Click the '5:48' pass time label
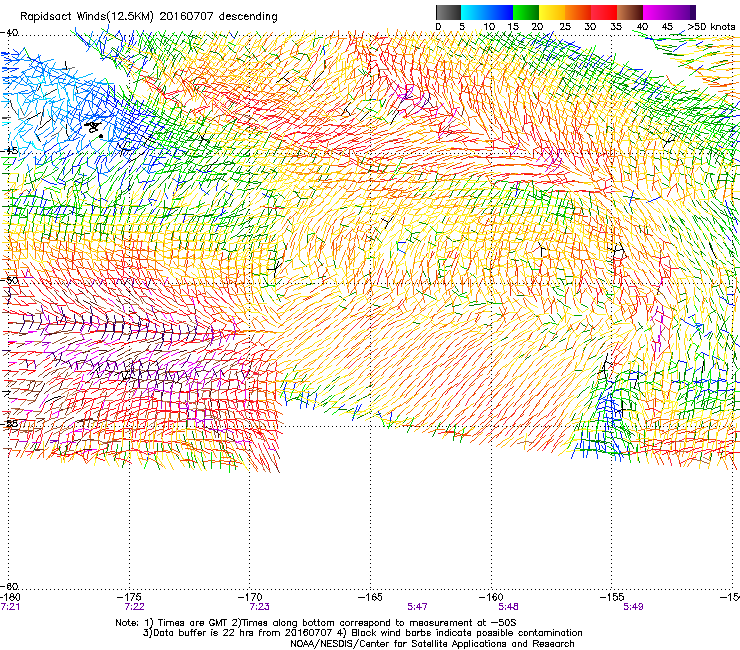 (x=508, y=607)
